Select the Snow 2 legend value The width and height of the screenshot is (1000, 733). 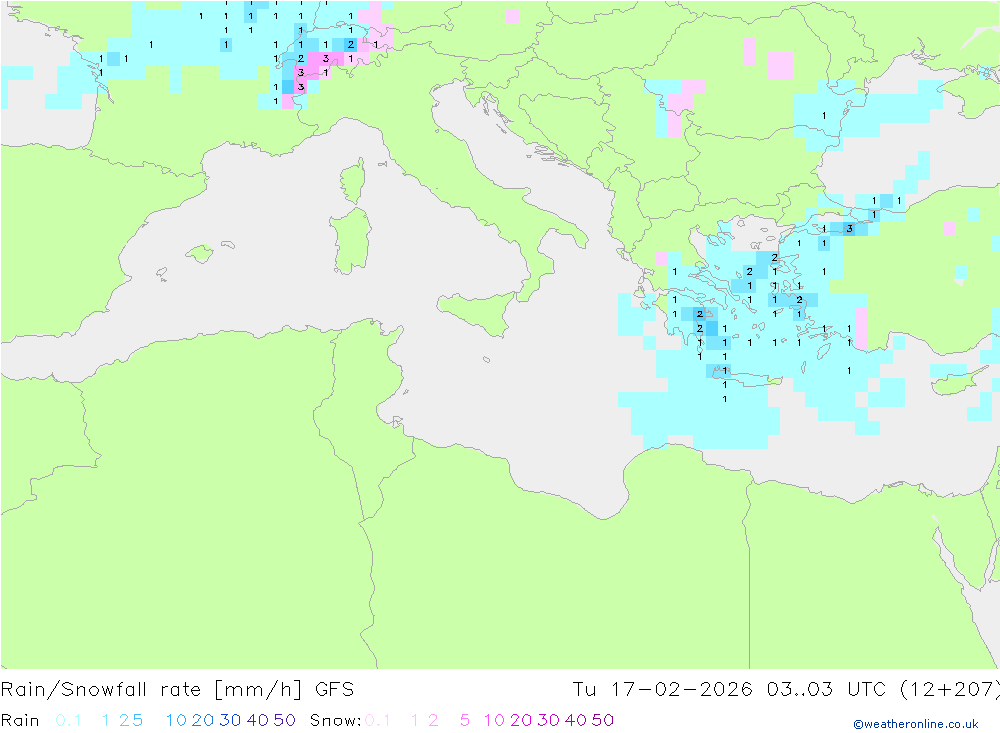(x=433, y=720)
